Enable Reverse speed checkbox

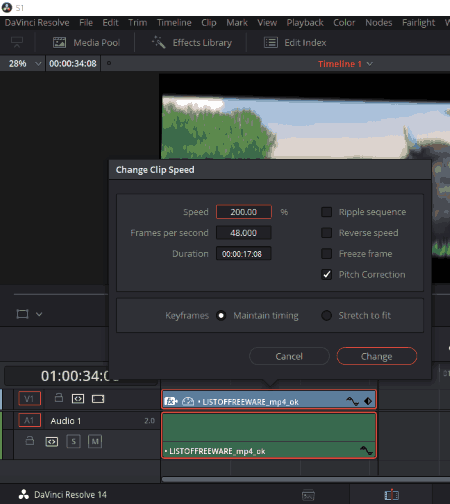pyautogui.click(x=326, y=233)
